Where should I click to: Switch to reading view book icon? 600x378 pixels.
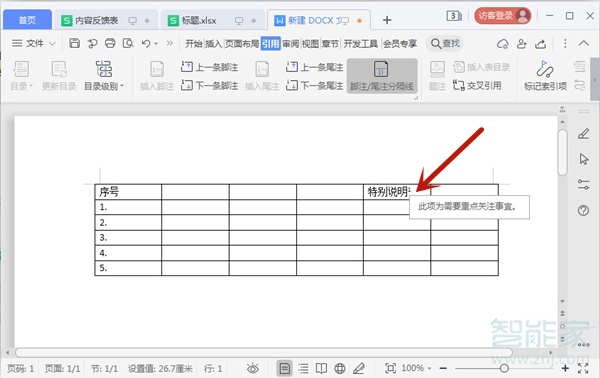(x=321, y=368)
